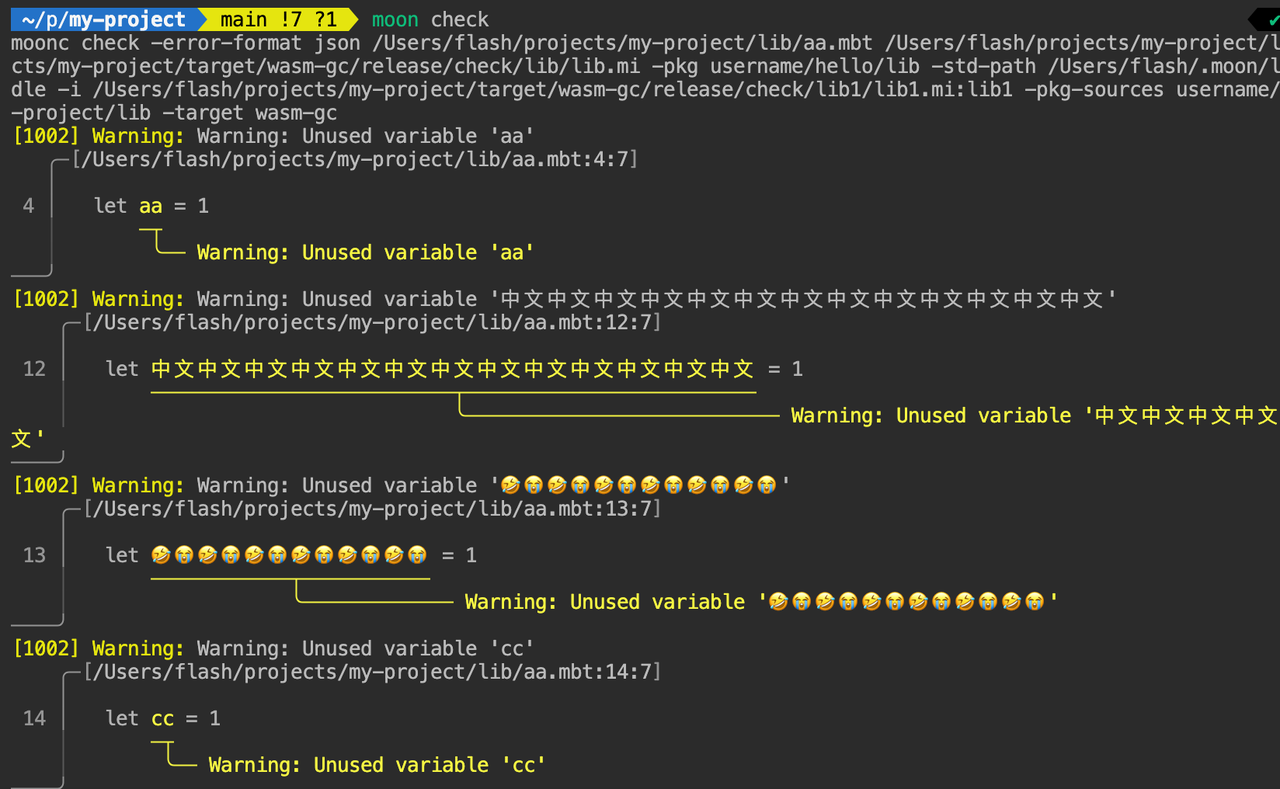Click the emoji string in the line 13 warning annotation
The image size is (1280, 789).
906,602
